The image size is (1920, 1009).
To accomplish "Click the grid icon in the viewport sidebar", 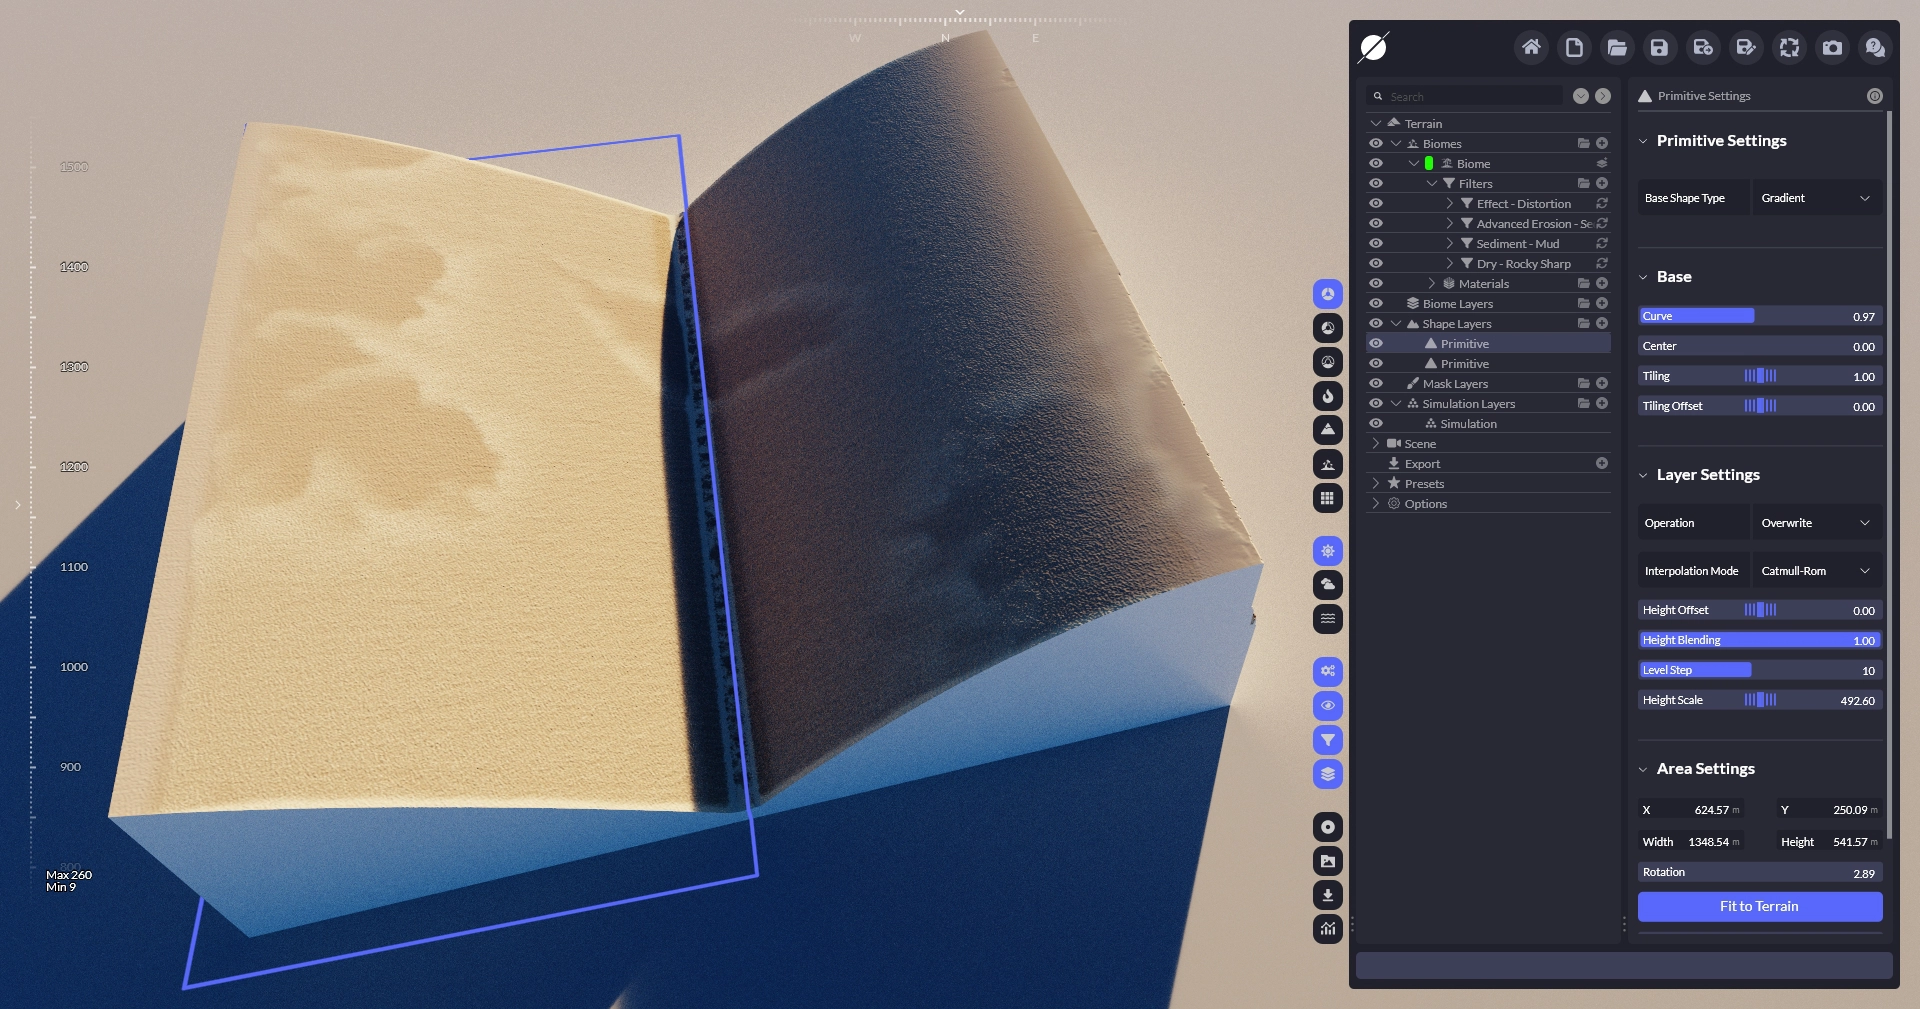I will (1327, 498).
